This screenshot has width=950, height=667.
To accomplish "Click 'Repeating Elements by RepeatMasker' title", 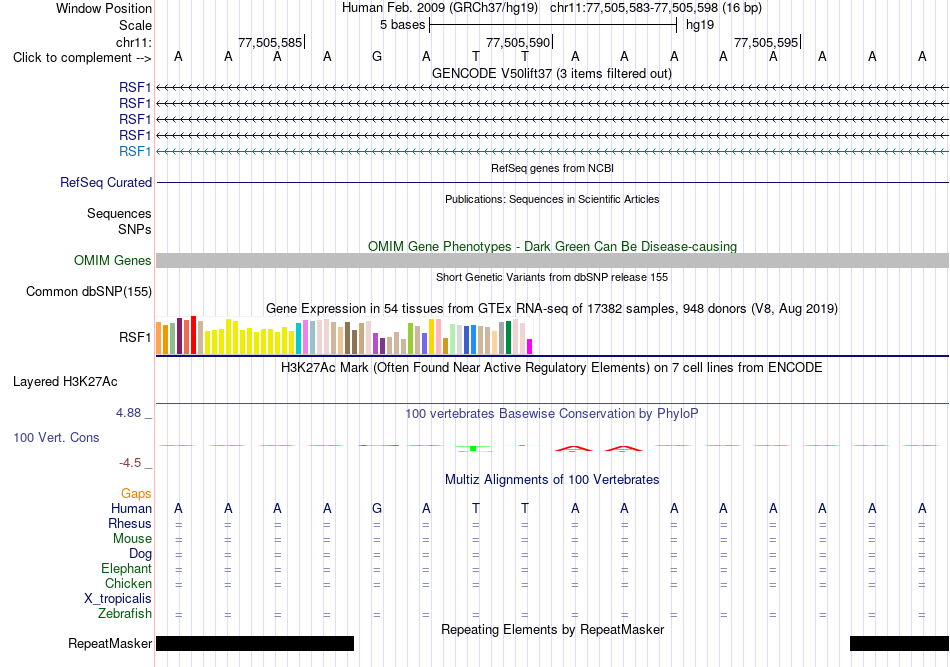I will 552,629.
